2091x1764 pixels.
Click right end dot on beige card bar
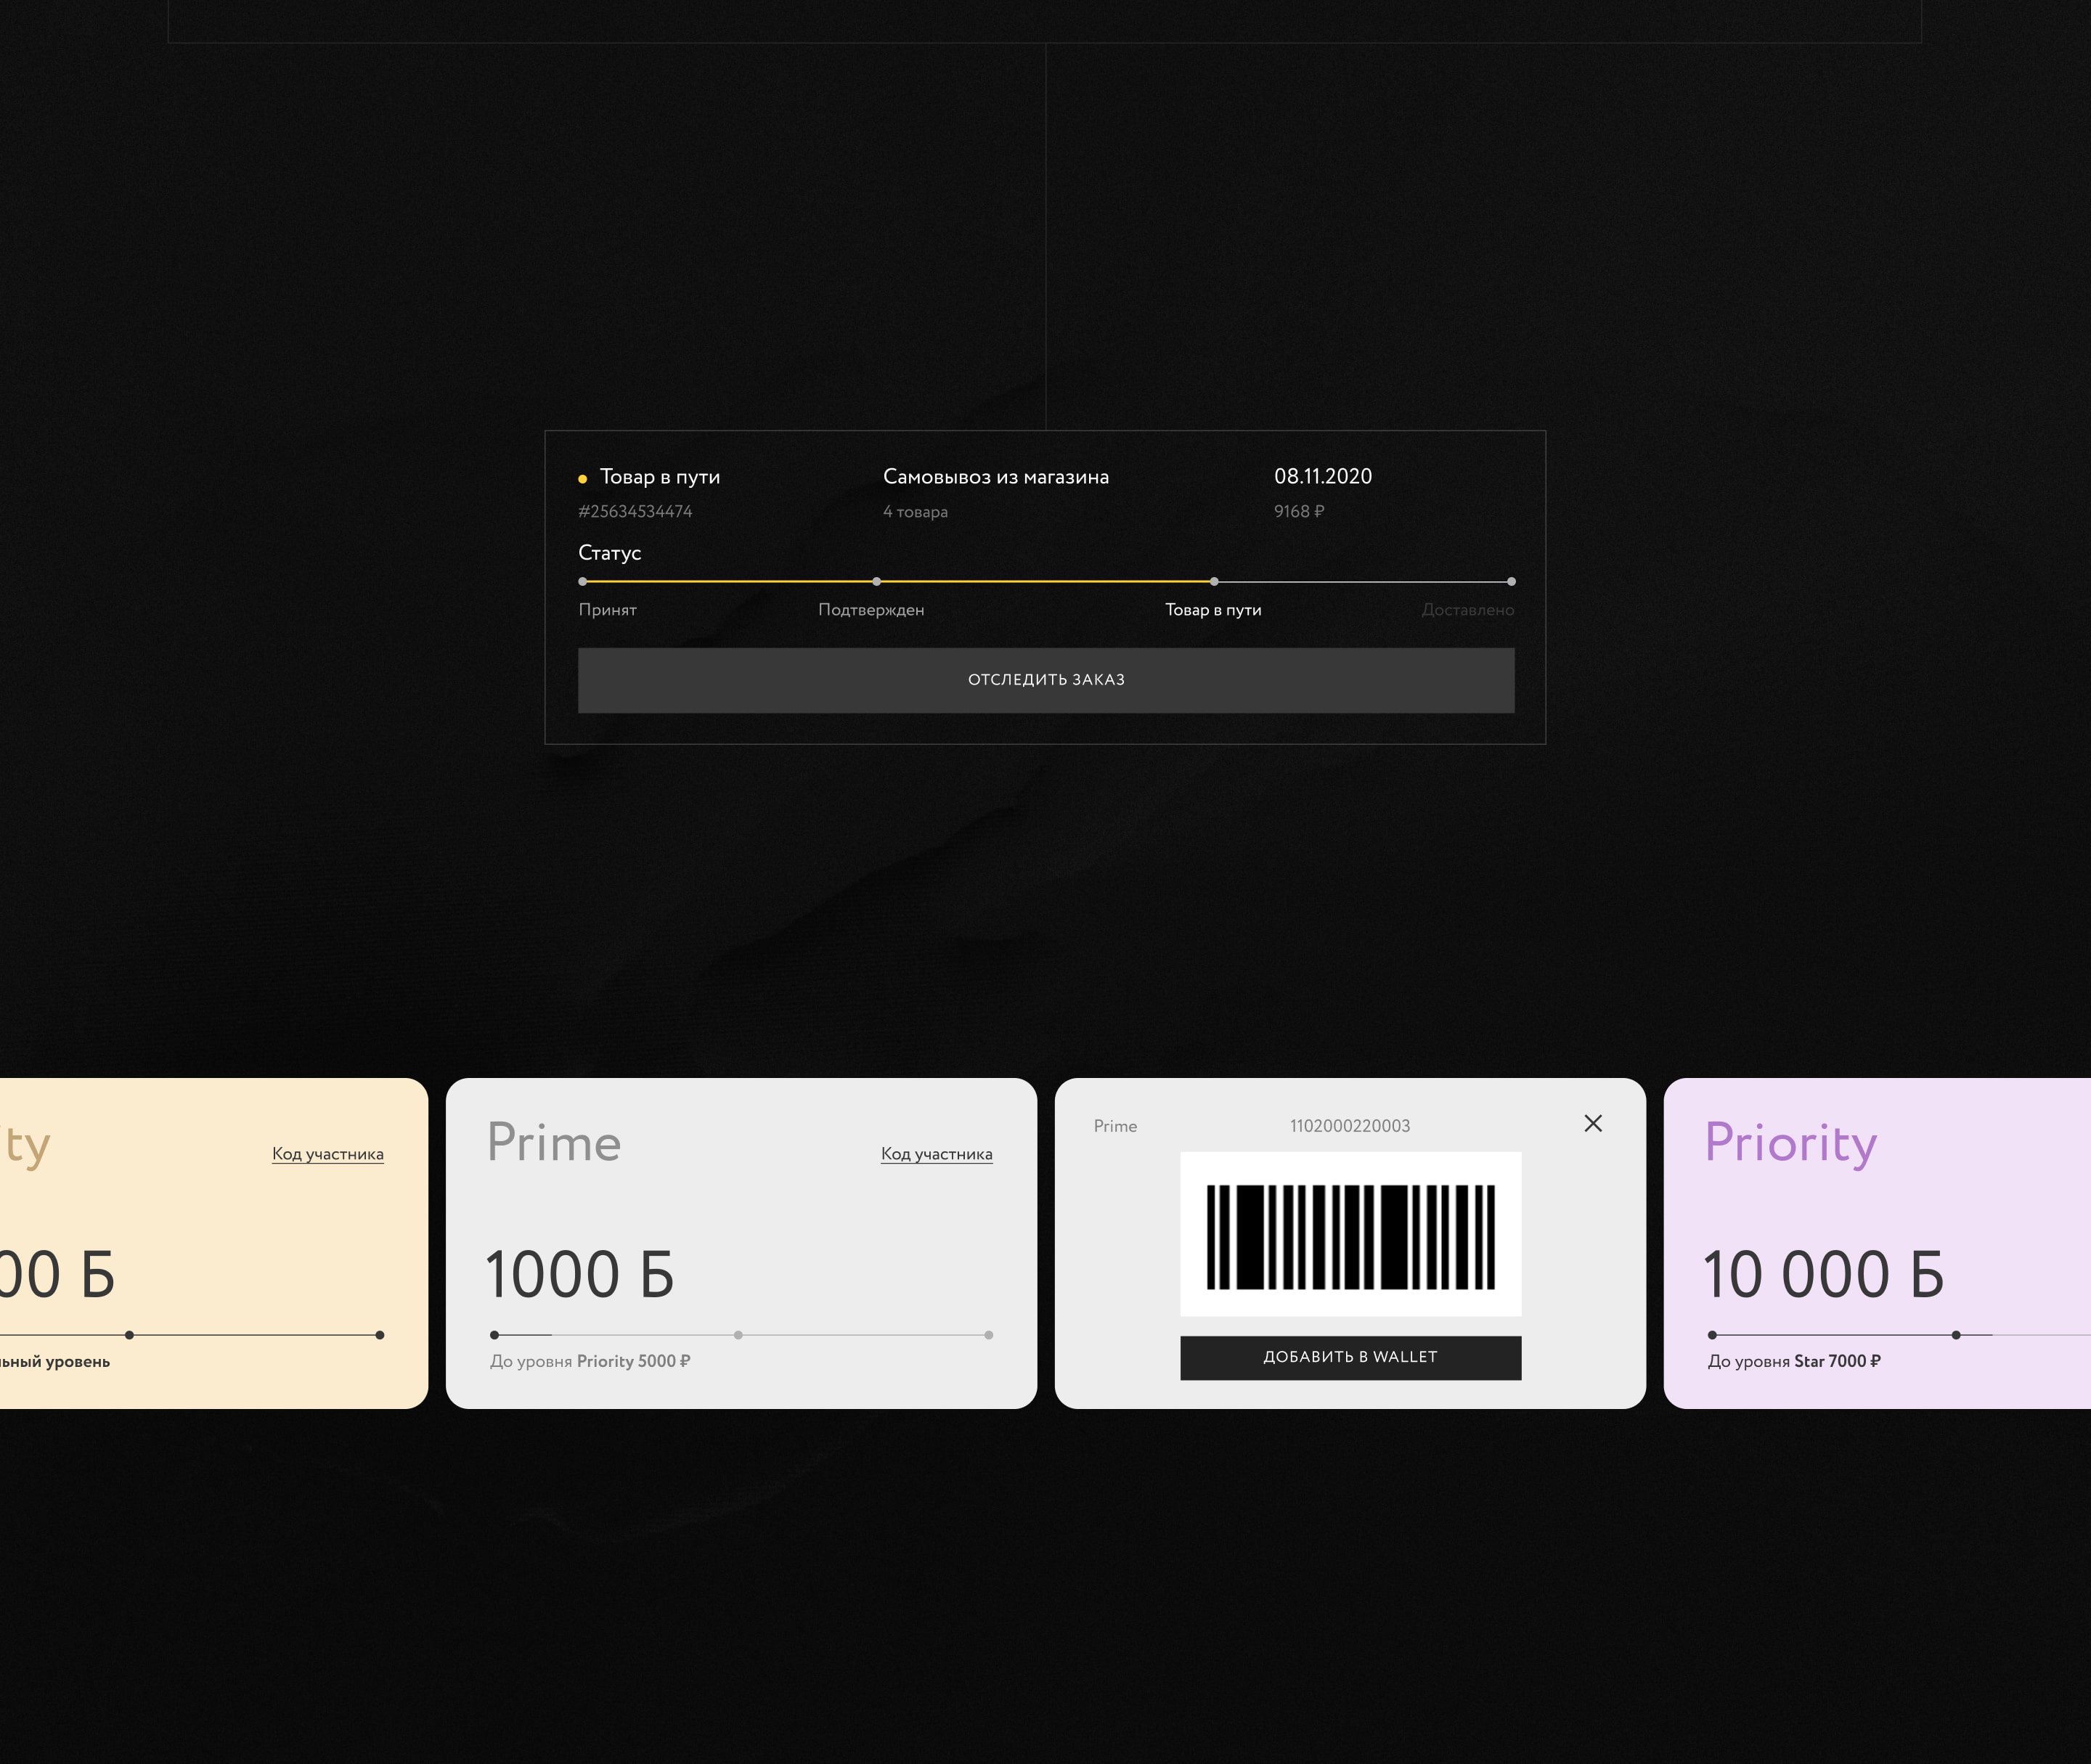tap(380, 1335)
